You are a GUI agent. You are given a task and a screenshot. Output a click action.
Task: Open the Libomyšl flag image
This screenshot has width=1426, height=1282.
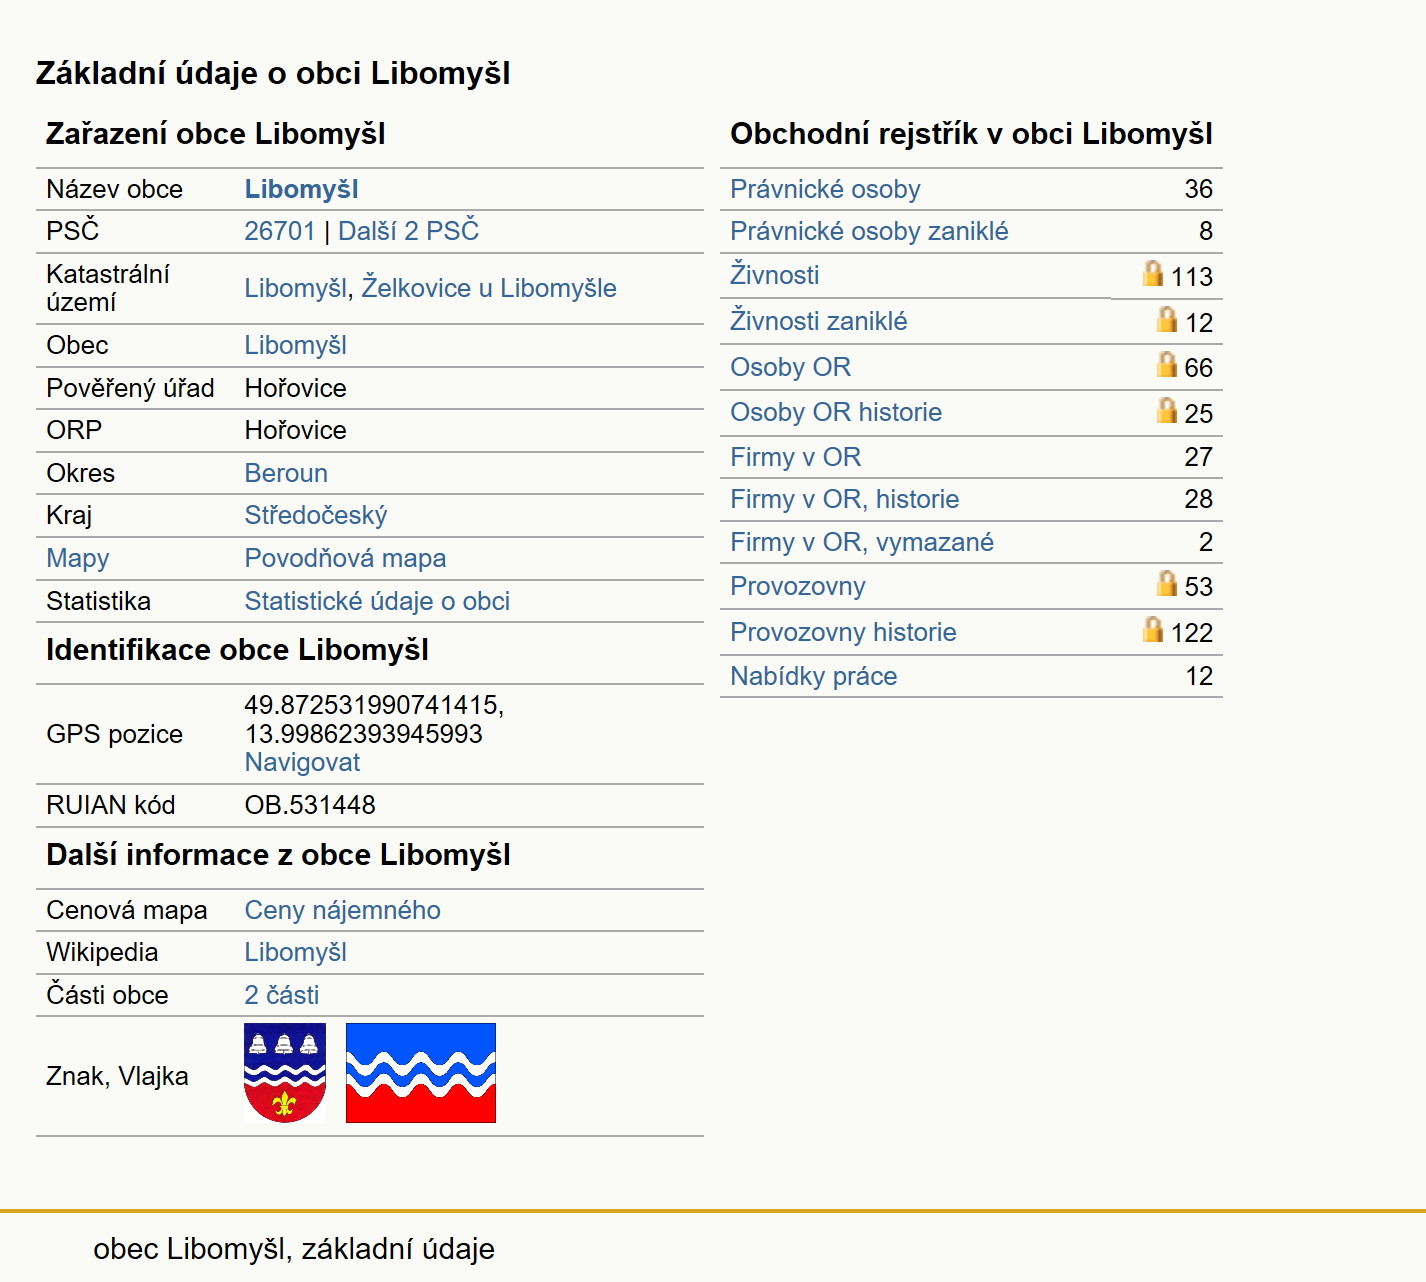(421, 1073)
